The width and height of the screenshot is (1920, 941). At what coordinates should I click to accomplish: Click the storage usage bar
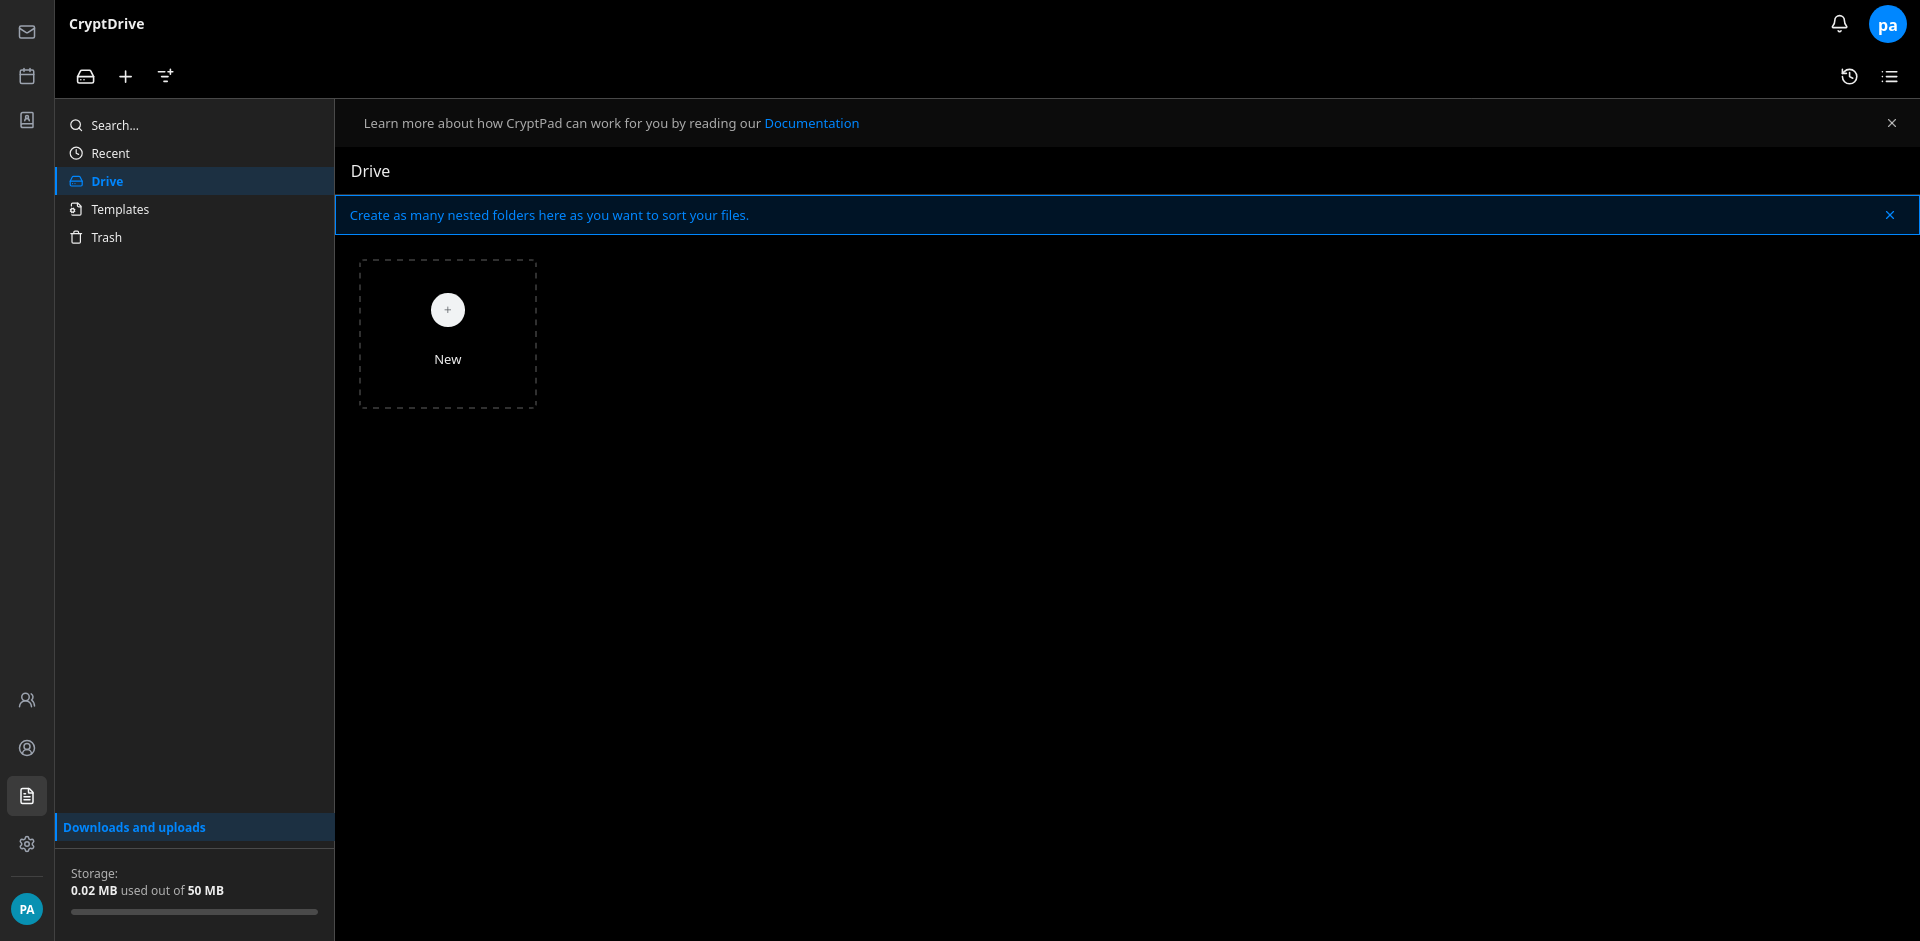pyautogui.click(x=194, y=912)
